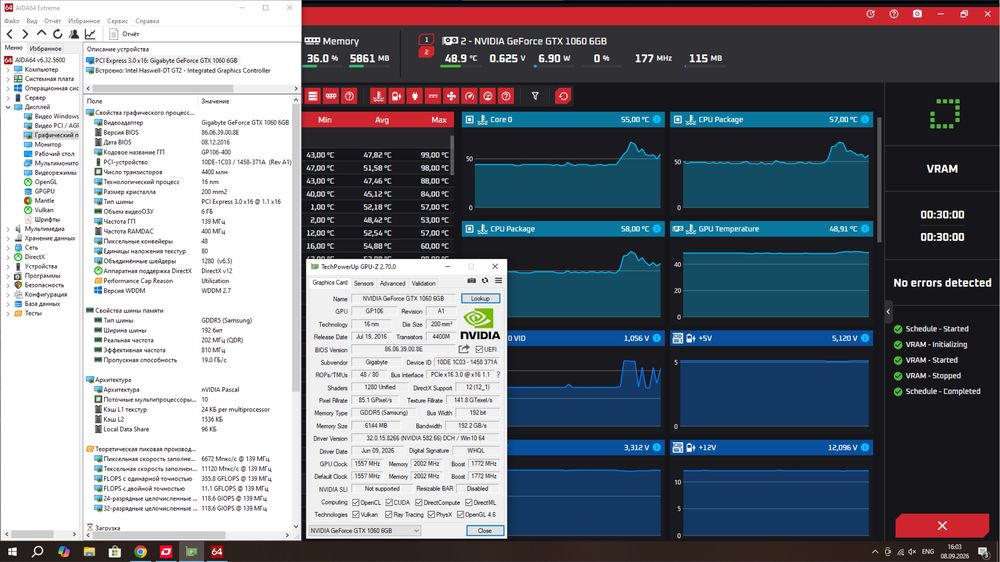Click the forward arrow in AIDA64 toolbar

pos(25,34)
